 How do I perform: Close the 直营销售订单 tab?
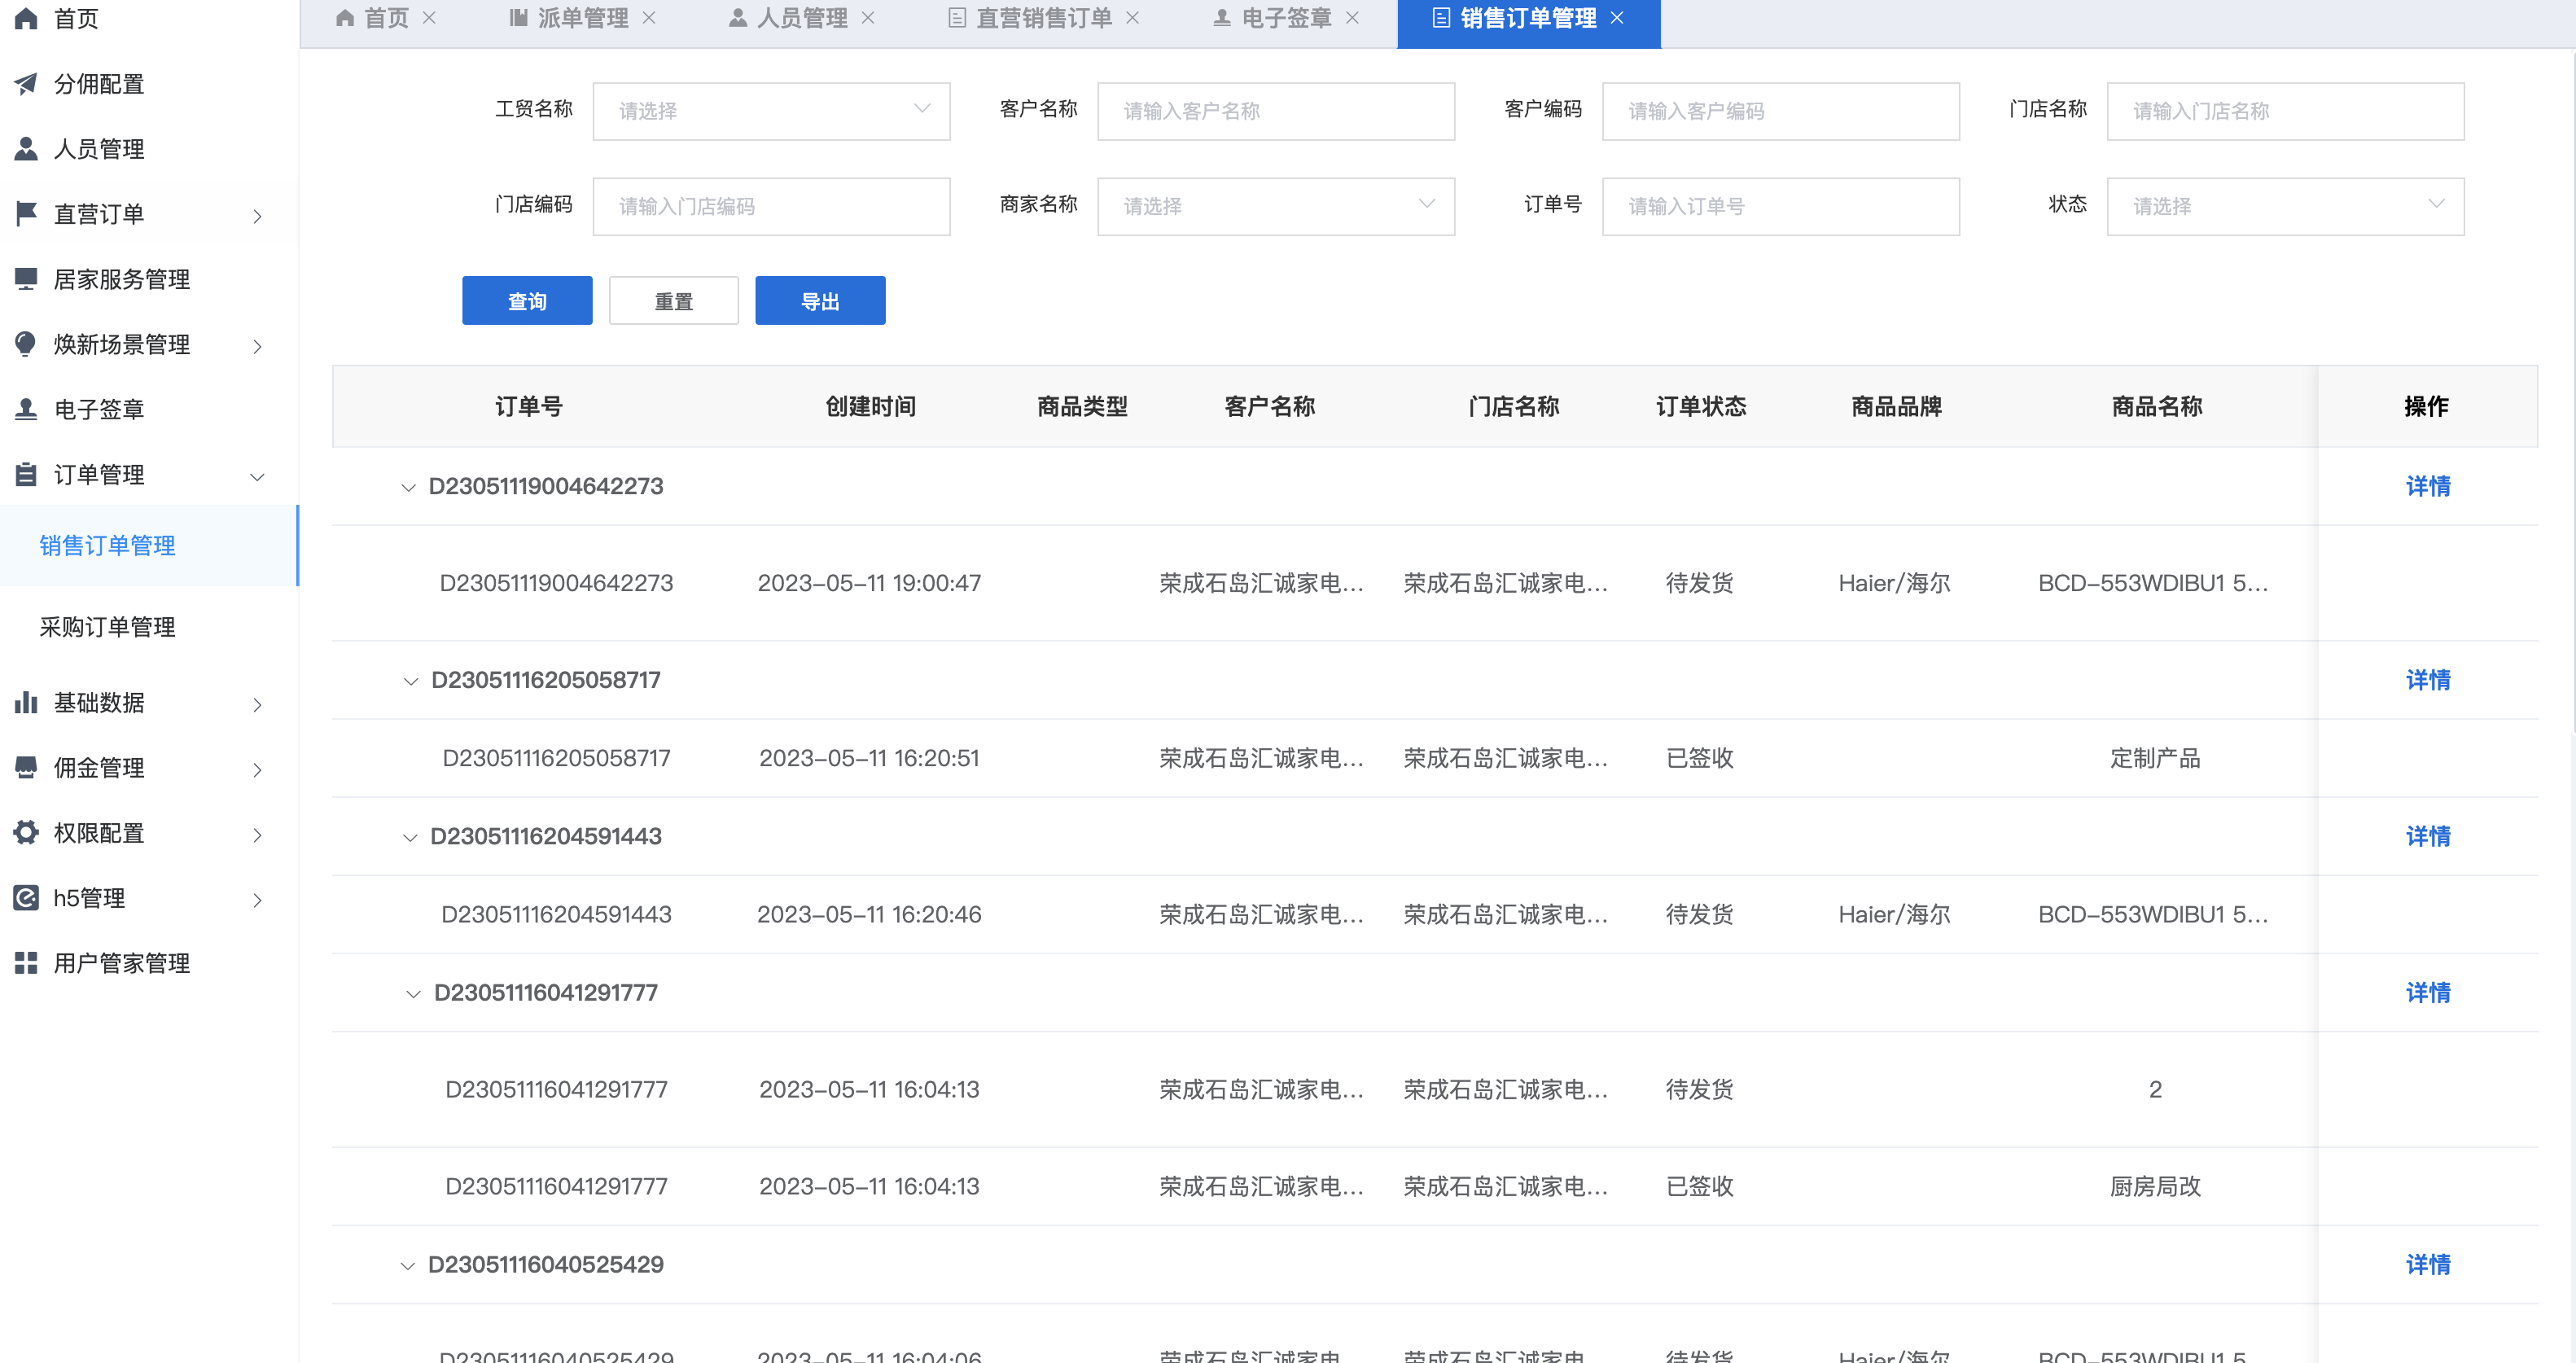point(1133,18)
